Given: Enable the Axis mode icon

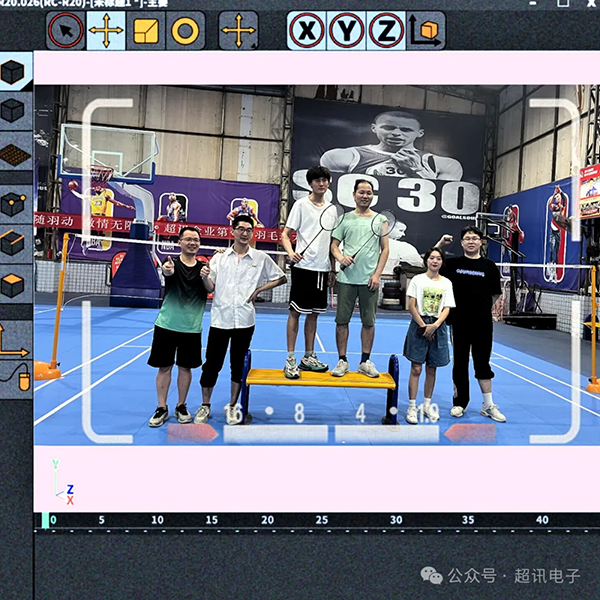Looking at the screenshot, I should [x=13, y=340].
